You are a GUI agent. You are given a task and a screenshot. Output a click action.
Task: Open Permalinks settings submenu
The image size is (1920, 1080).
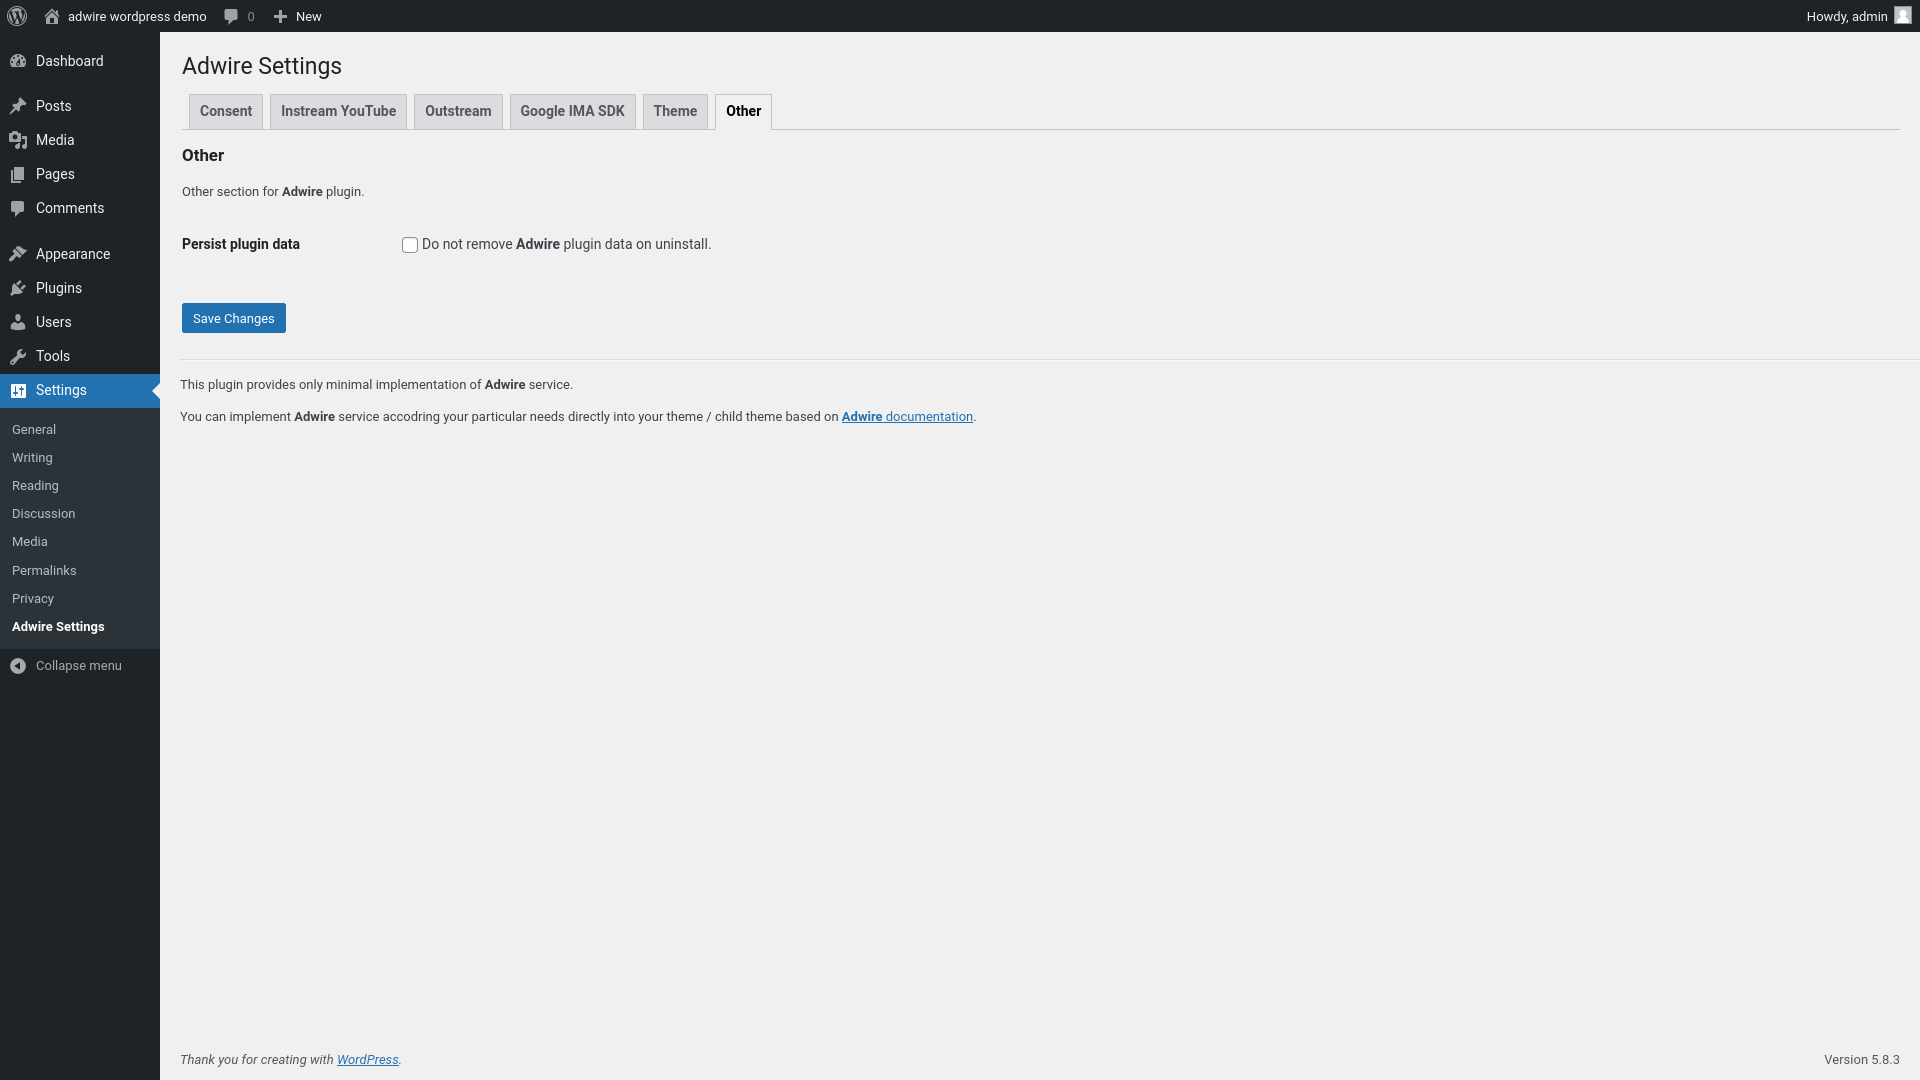coord(44,571)
